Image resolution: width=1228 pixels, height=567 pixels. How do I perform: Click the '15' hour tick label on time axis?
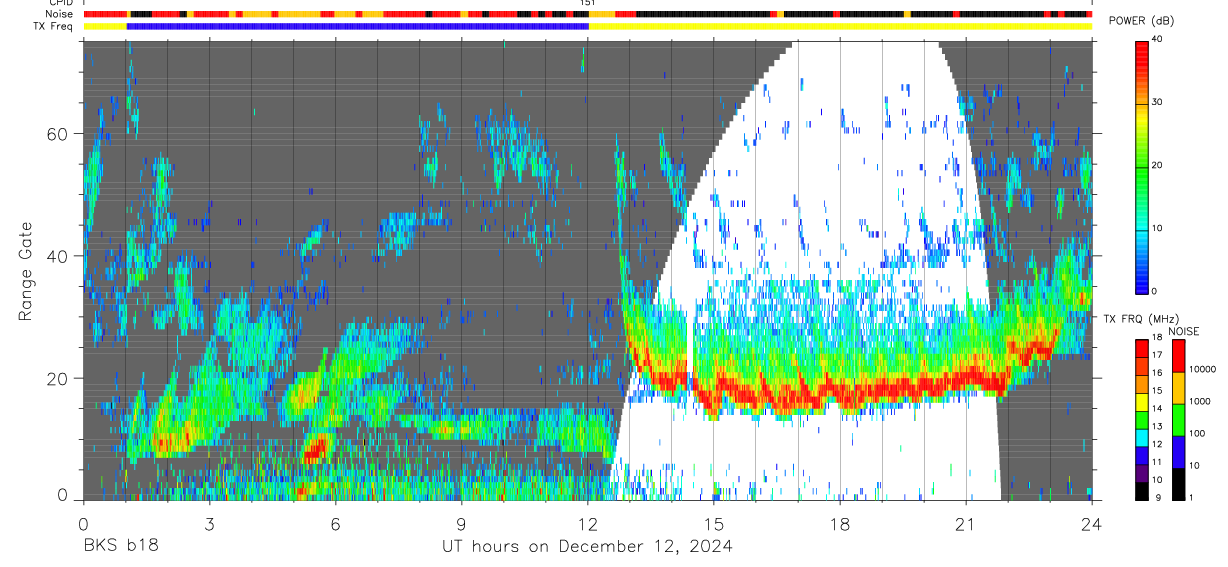(x=714, y=524)
